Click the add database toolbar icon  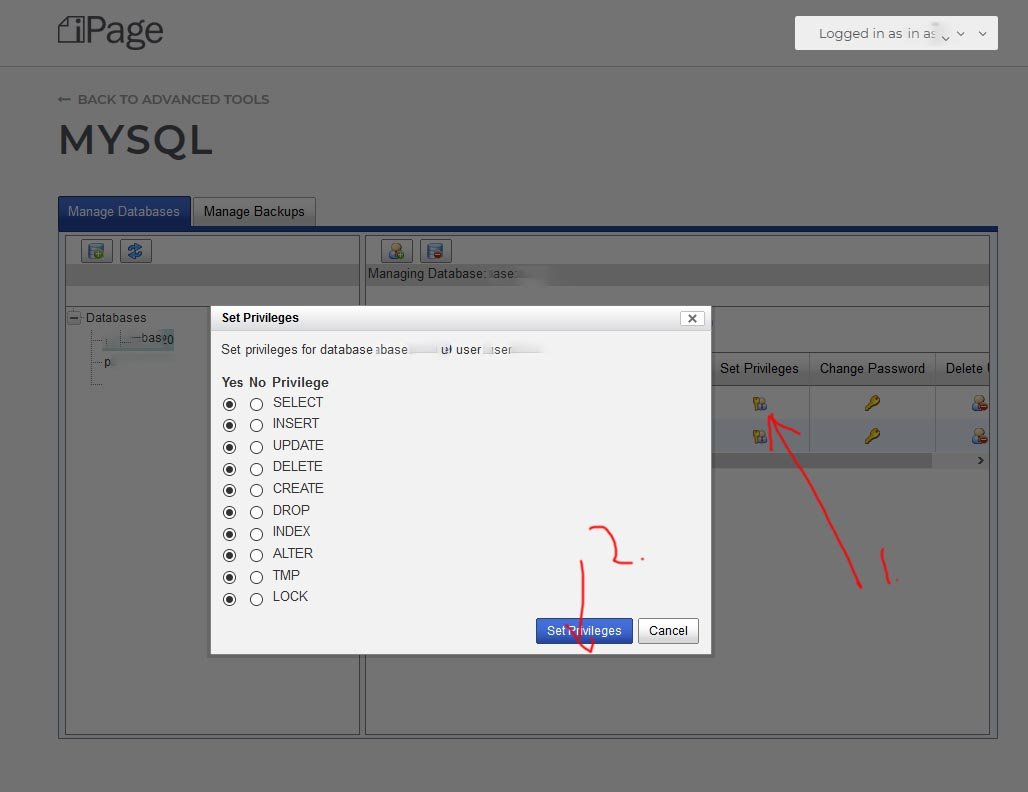tap(96, 251)
